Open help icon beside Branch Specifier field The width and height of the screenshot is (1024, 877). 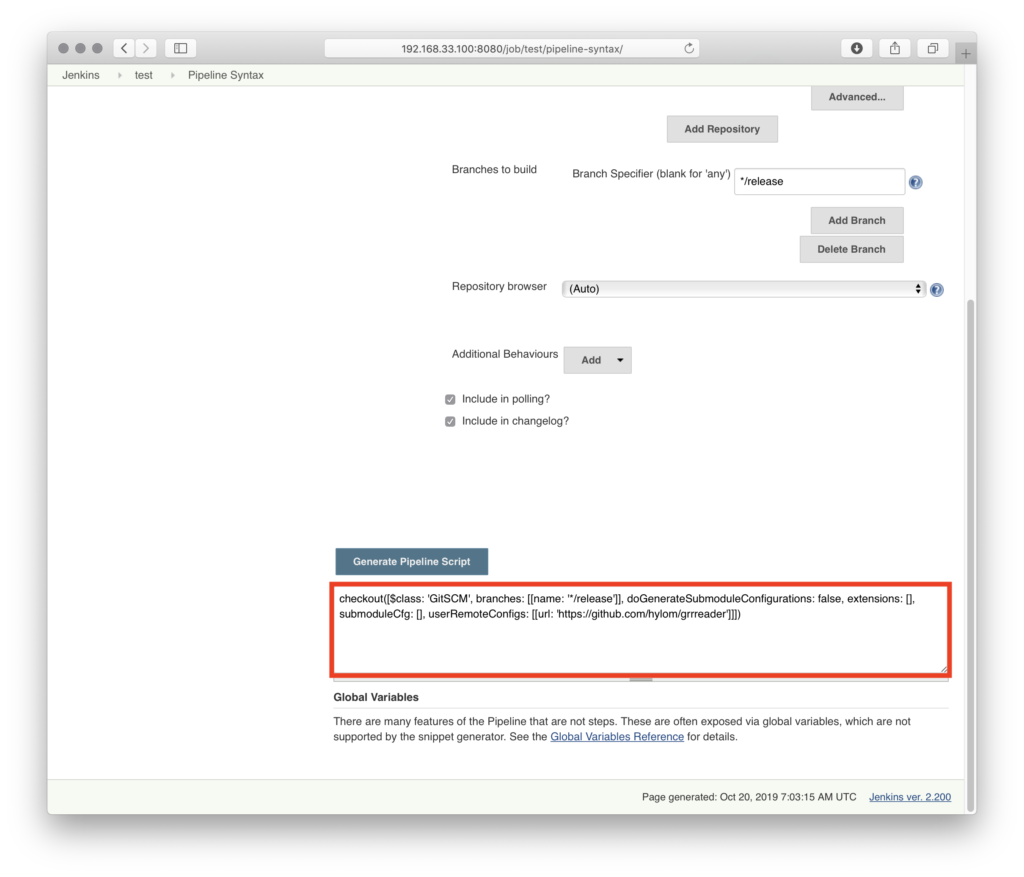(x=916, y=182)
